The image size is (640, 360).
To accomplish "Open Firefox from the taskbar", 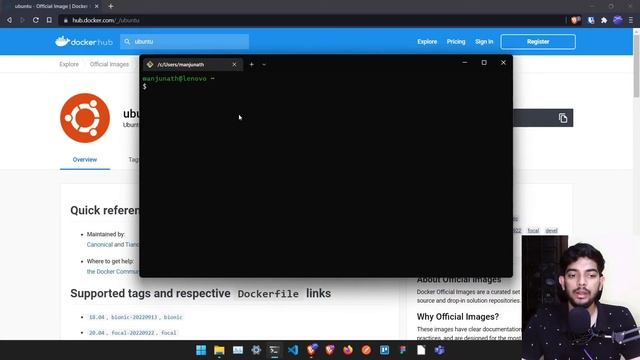I will coord(348,350).
